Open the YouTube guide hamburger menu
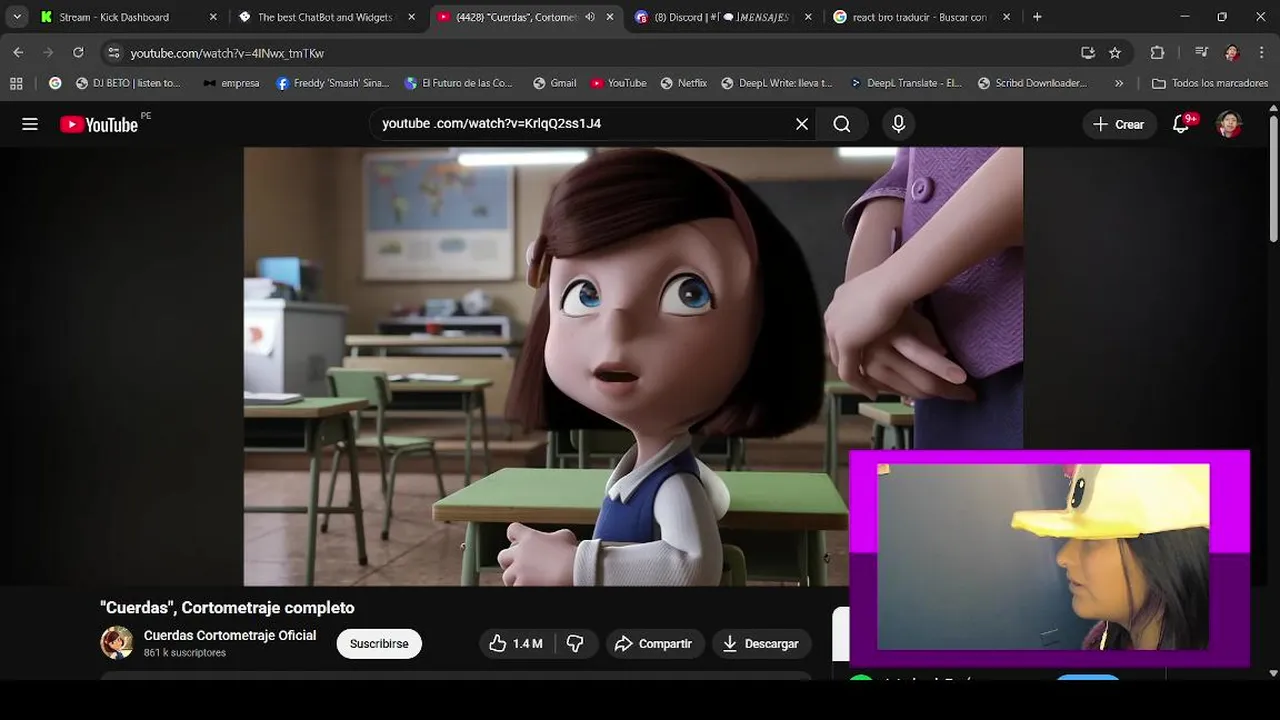The width and height of the screenshot is (1280, 720). tap(30, 124)
